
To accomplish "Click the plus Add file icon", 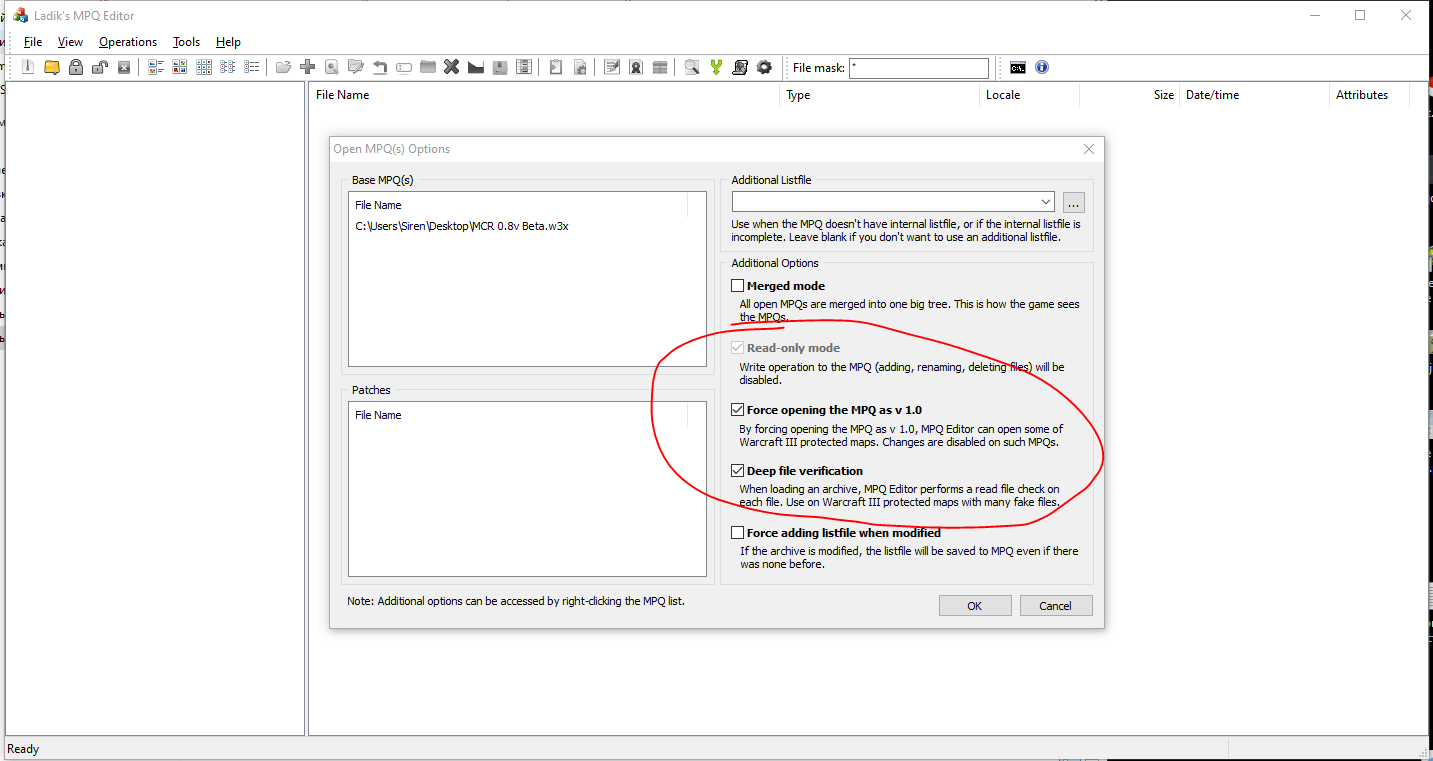I will point(308,67).
